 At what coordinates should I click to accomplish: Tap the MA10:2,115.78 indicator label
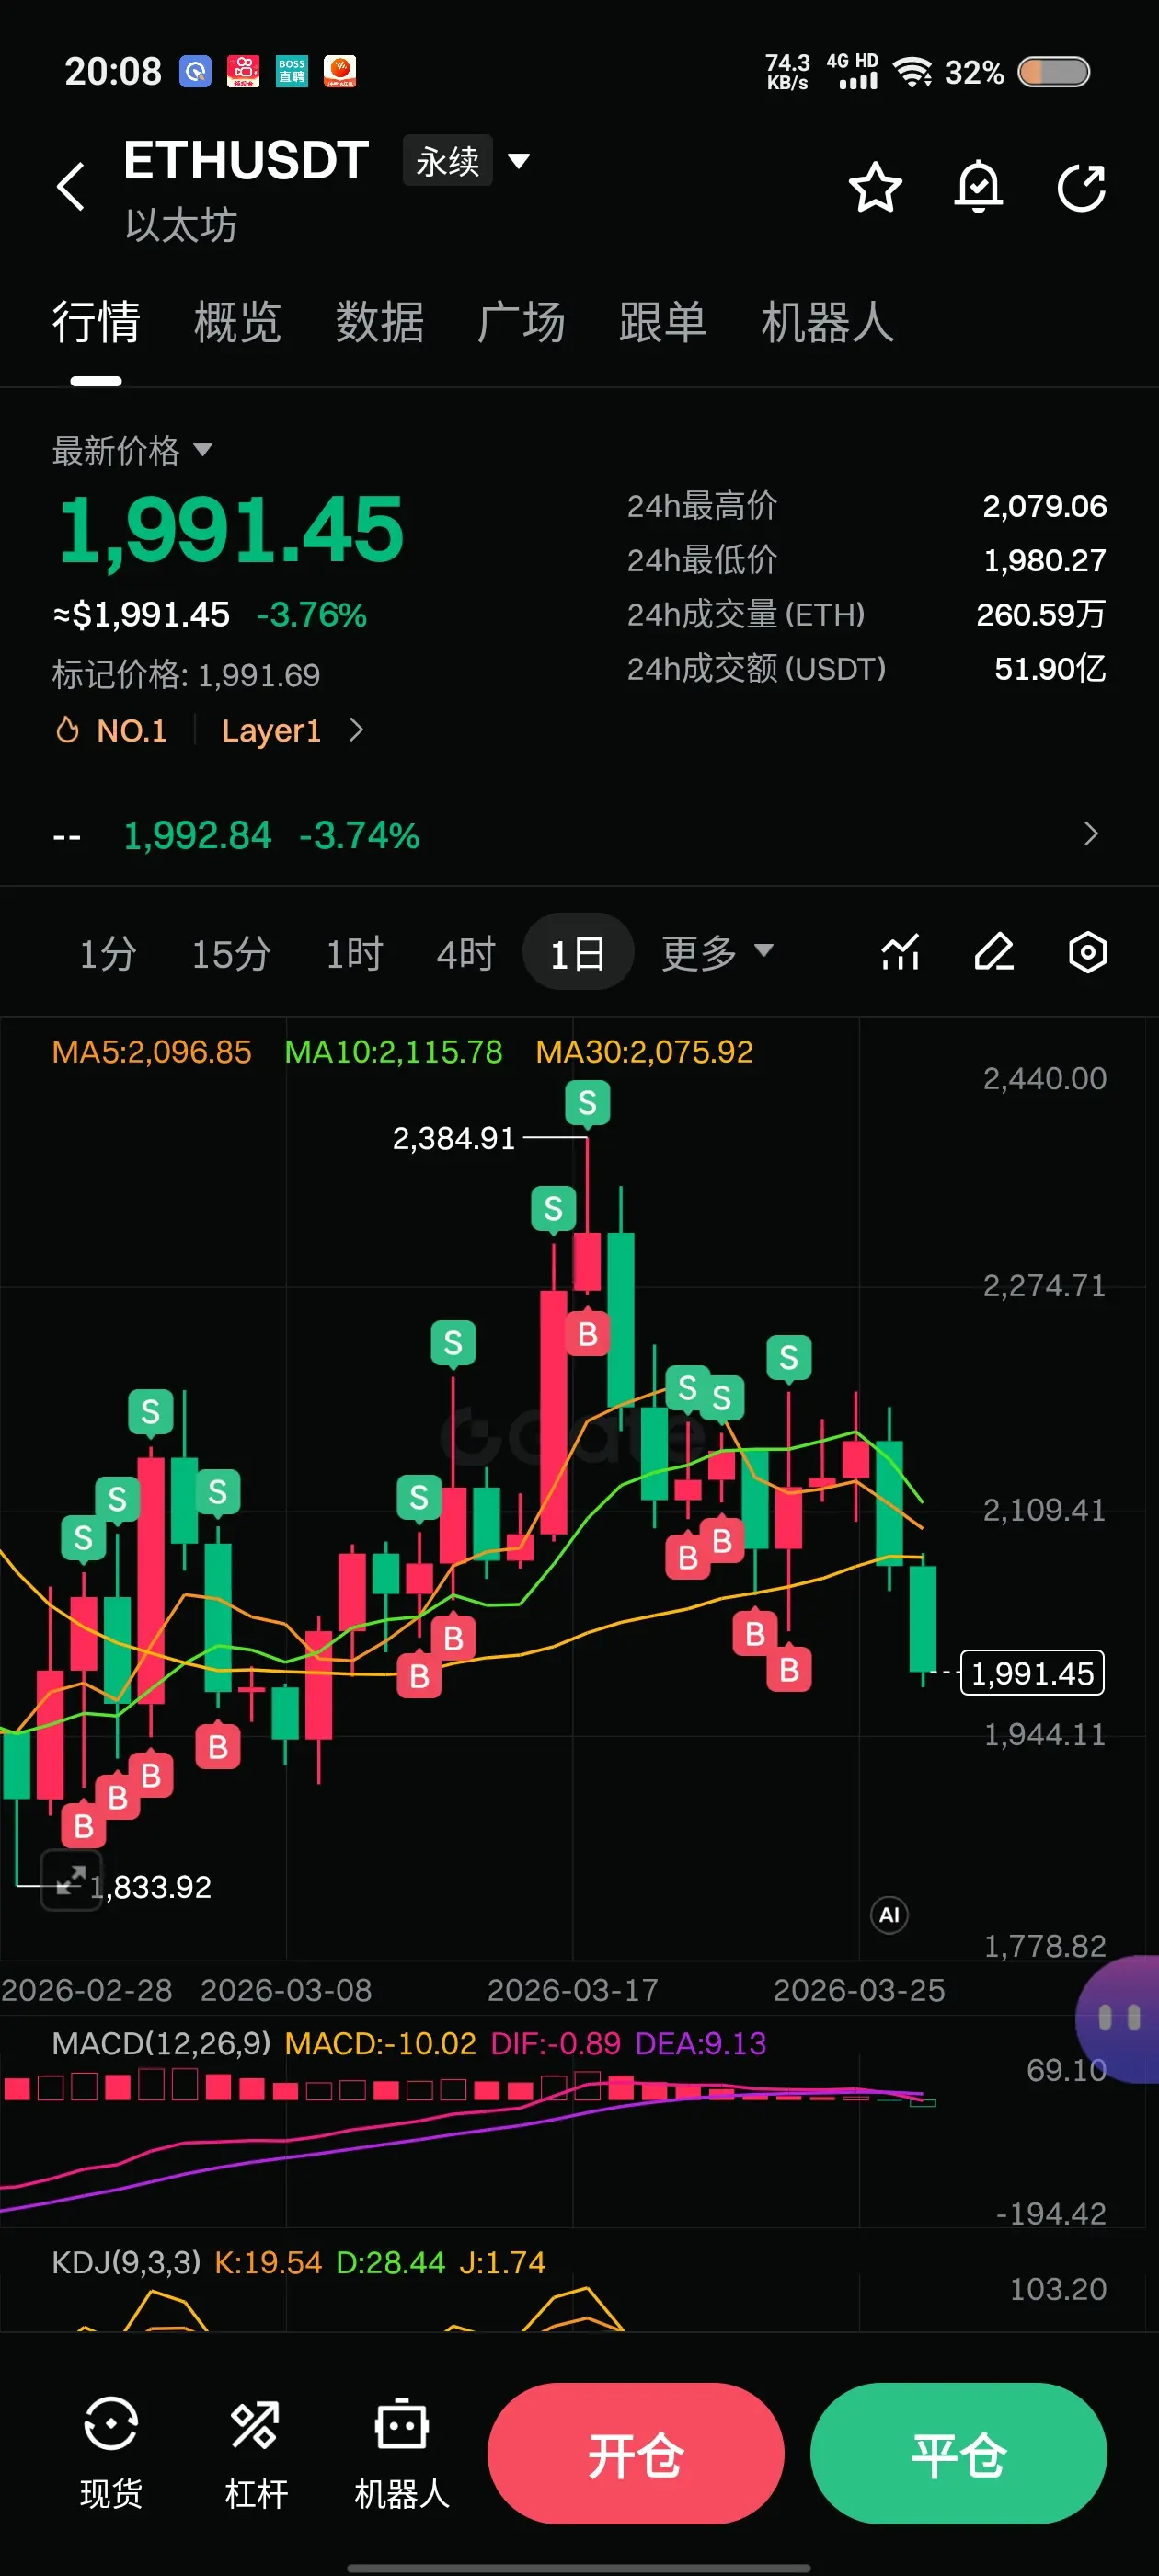[393, 1051]
